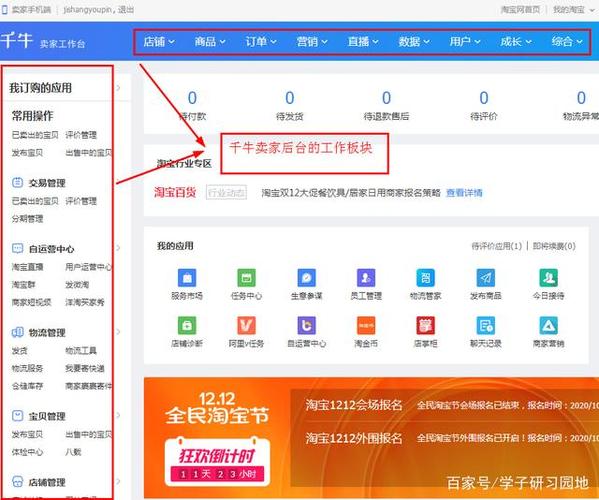The image size is (599, 500).
Task: Click the 狂欢倒计时 countdown card
Action: [217, 461]
